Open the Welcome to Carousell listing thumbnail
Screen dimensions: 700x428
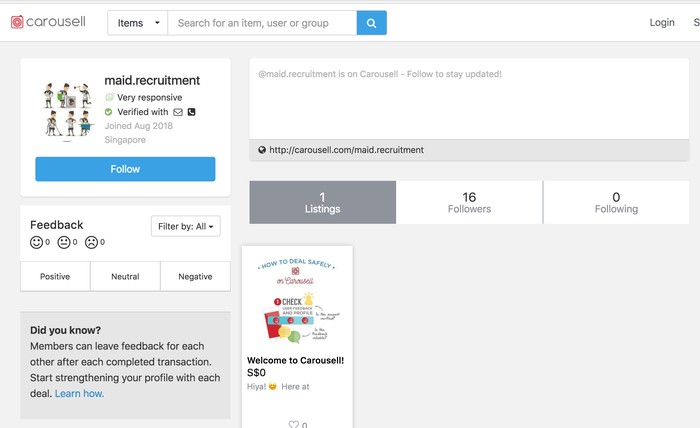click(x=297, y=300)
